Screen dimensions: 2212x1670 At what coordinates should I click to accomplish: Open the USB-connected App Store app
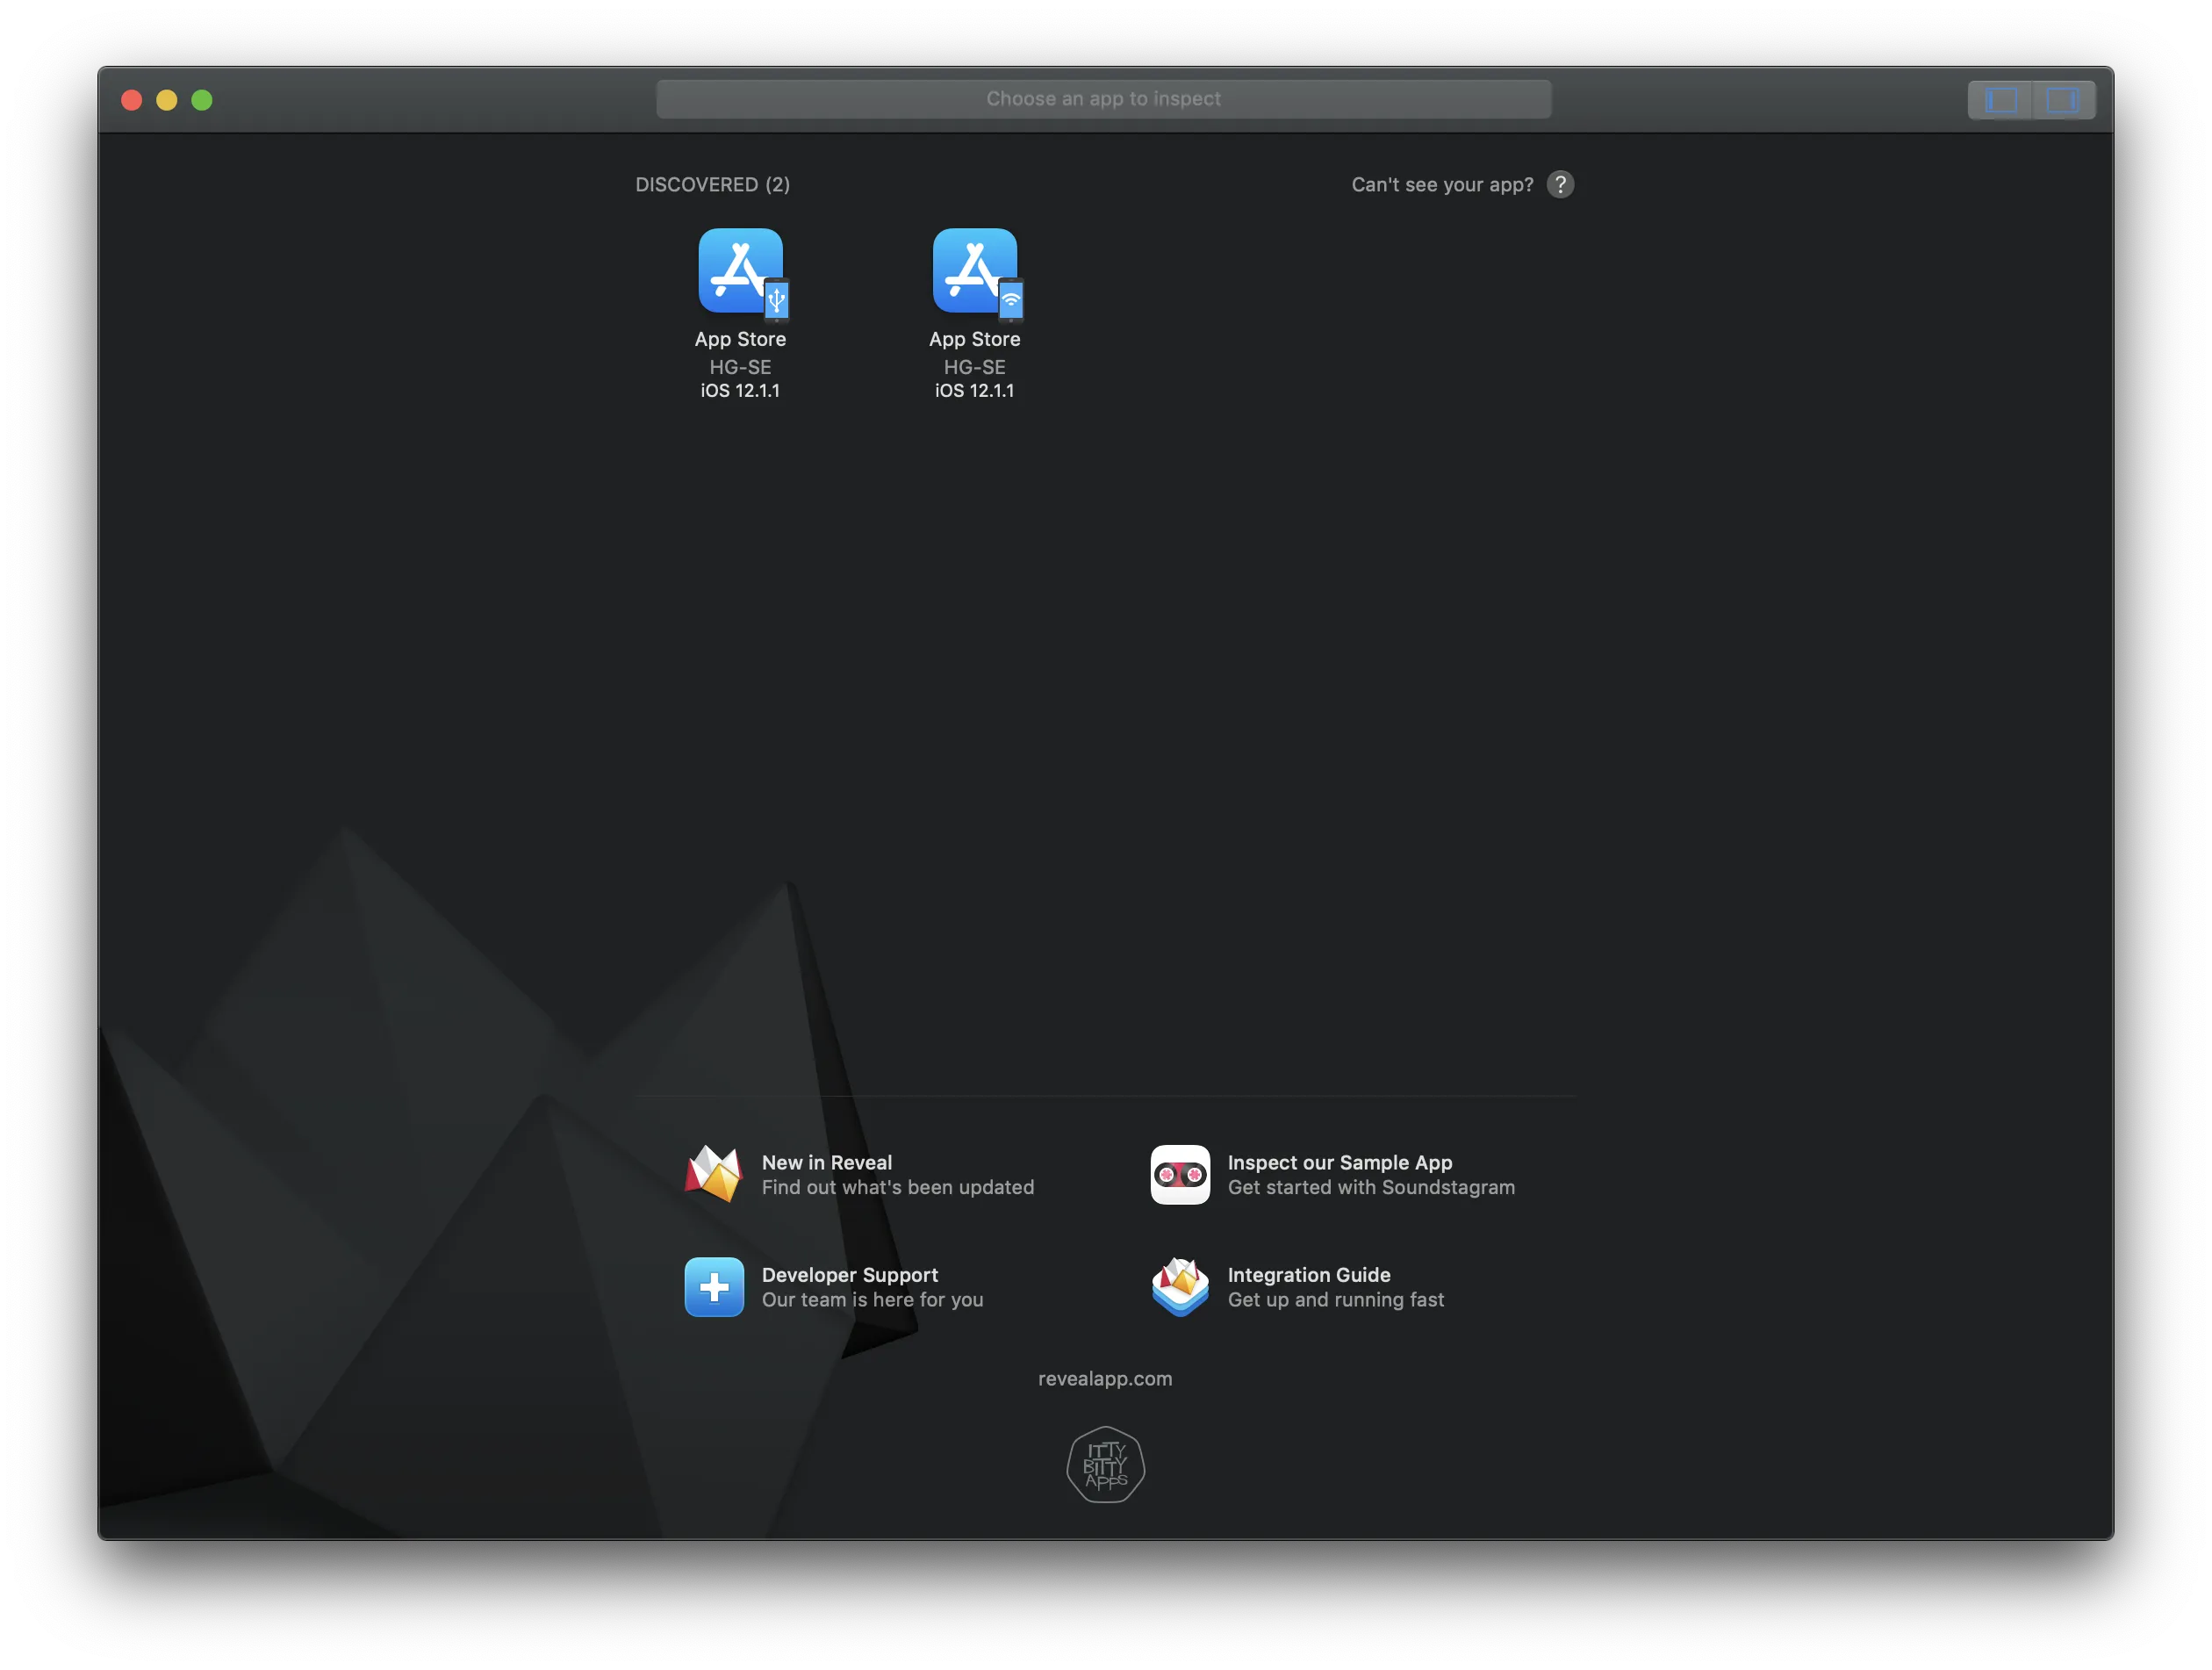pos(740,272)
